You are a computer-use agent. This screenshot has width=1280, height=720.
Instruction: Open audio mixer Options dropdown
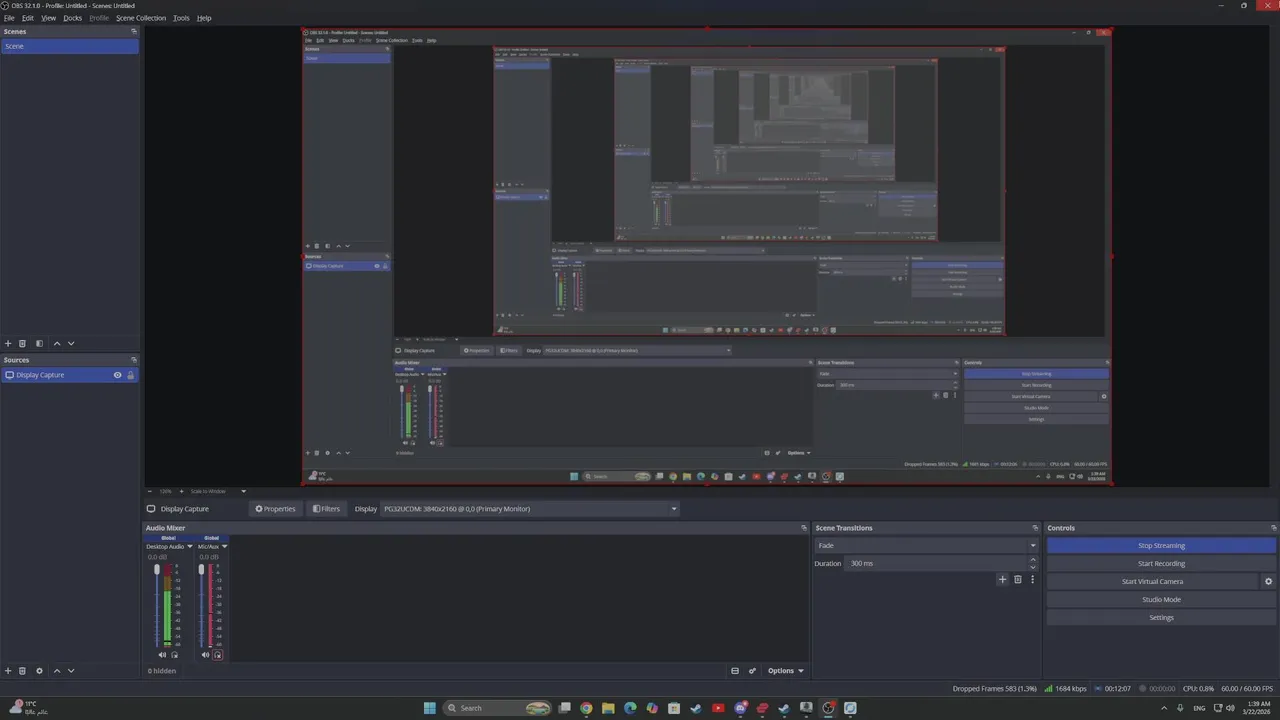785,671
